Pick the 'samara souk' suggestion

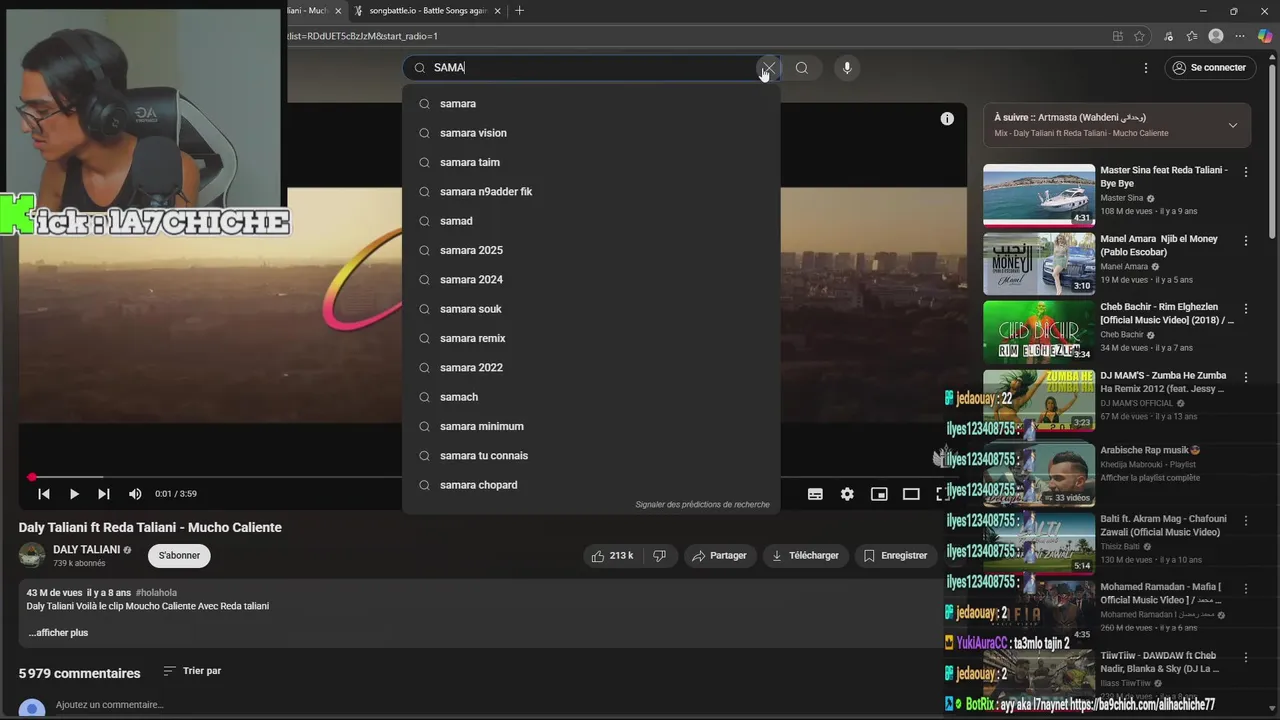(x=591, y=309)
